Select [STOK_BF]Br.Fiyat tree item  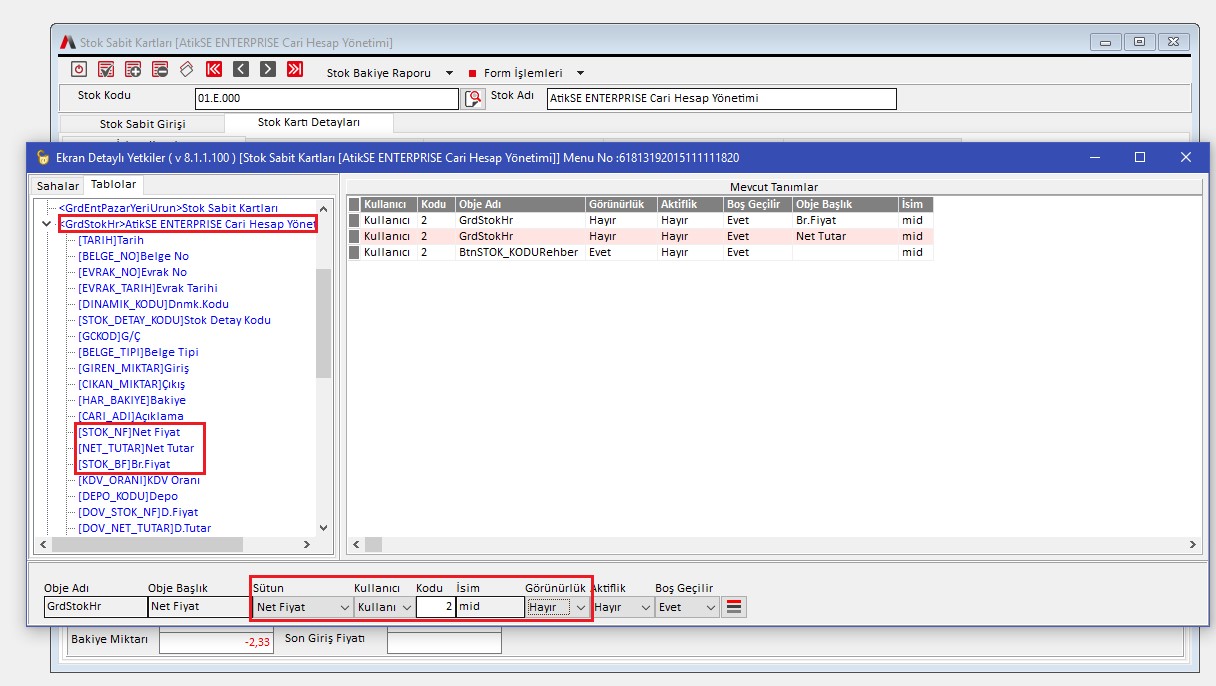pyautogui.click(x=124, y=464)
